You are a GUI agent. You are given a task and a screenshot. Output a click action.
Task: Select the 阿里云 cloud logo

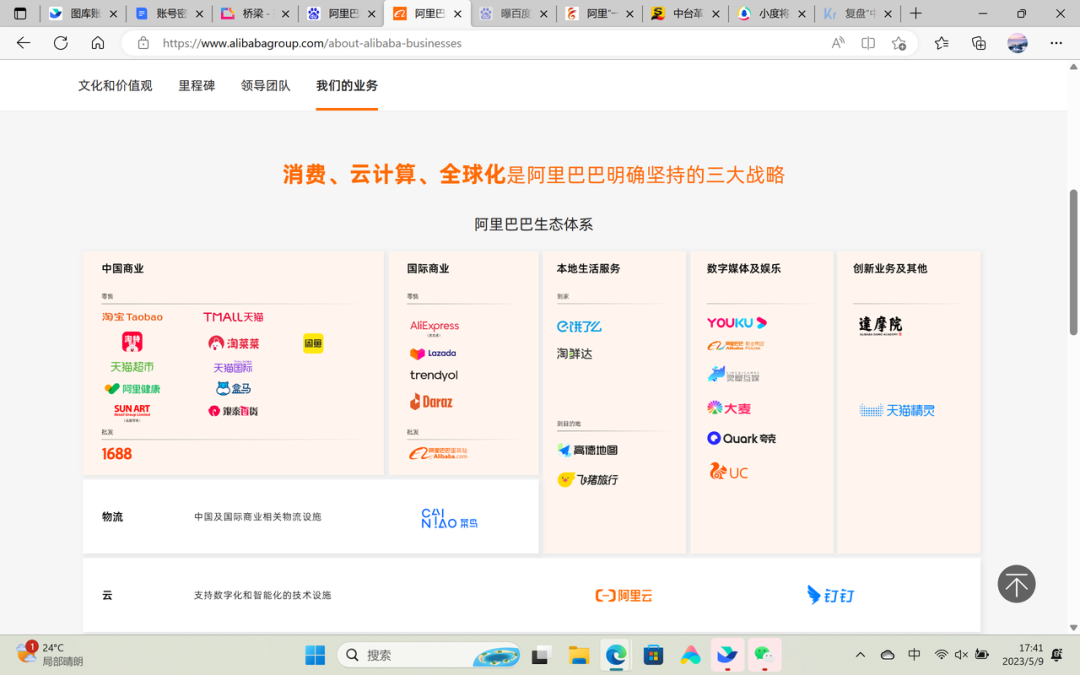point(623,595)
